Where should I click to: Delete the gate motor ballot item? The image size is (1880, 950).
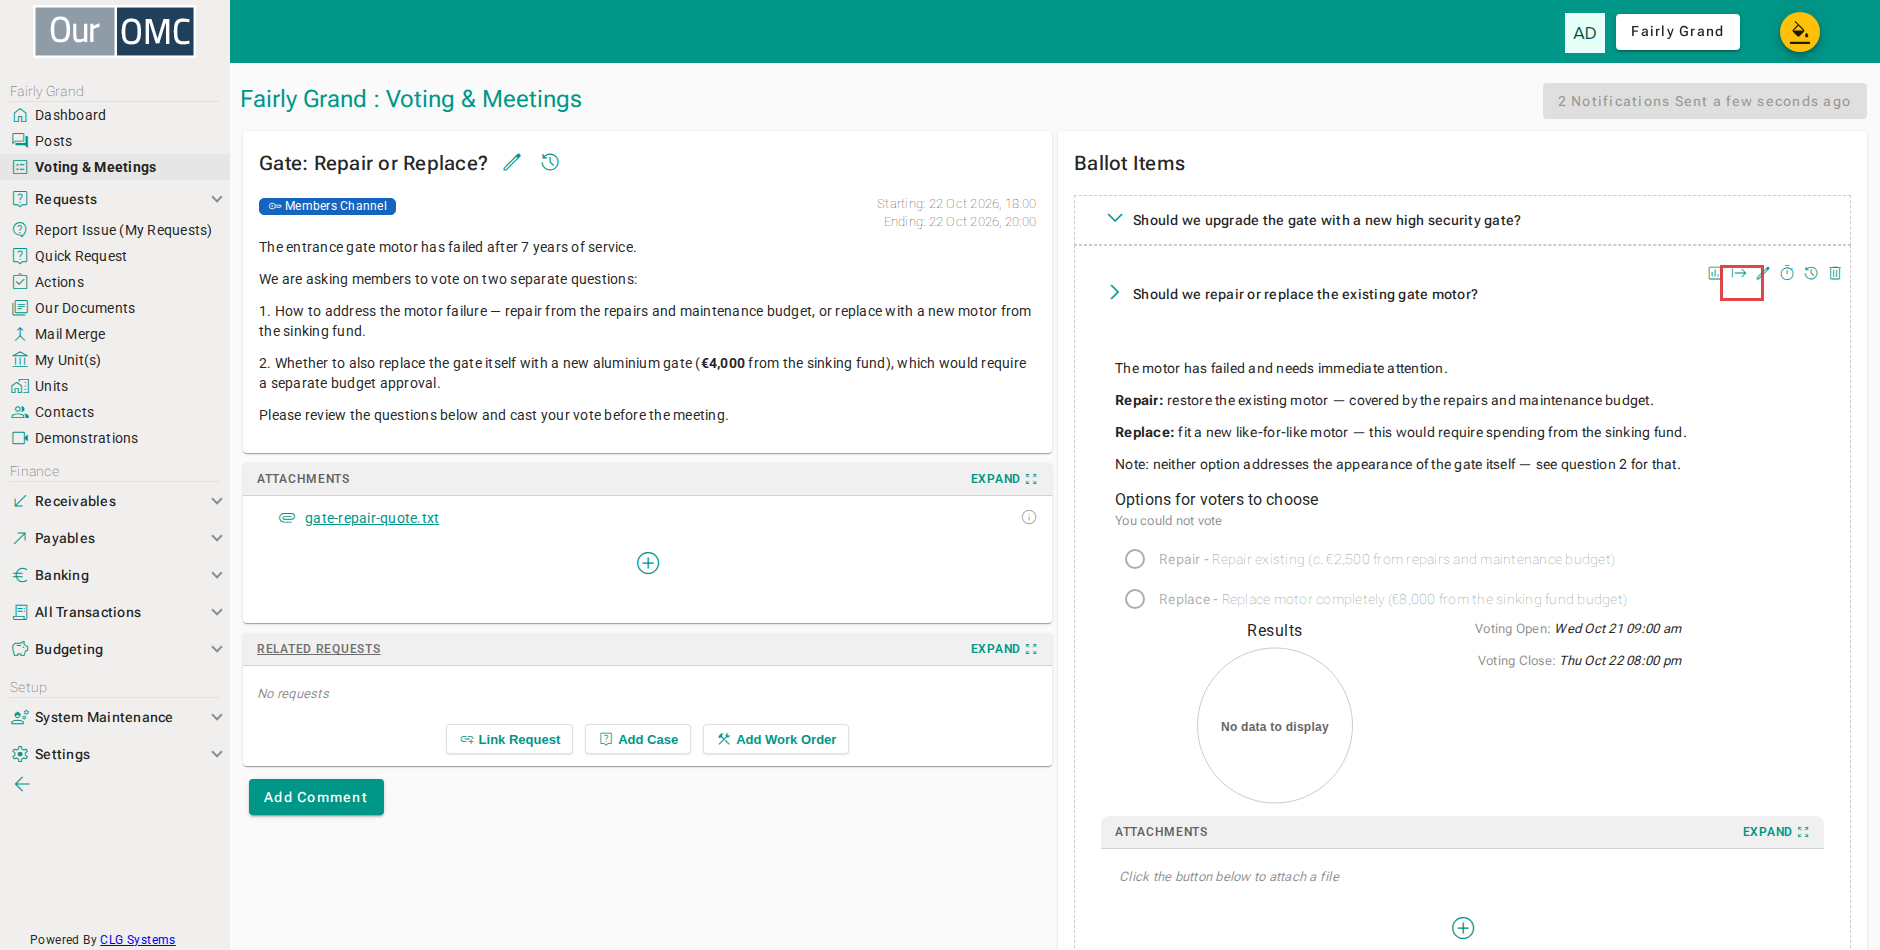tap(1835, 273)
